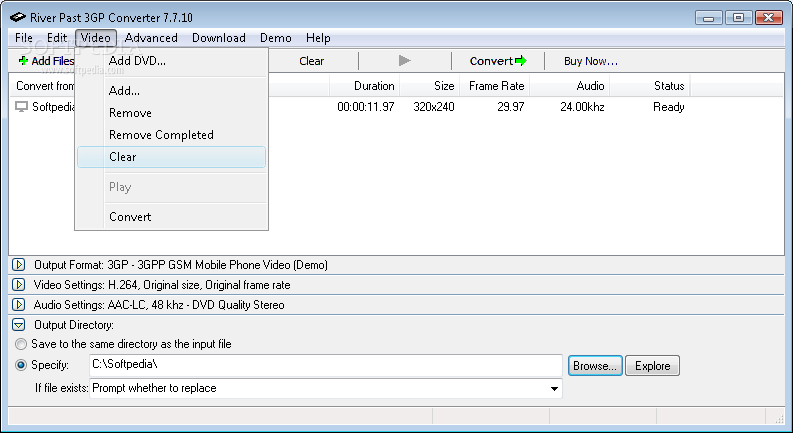The width and height of the screenshot is (793, 433).
Task: Open the Help menu
Action: click(318, 38)
